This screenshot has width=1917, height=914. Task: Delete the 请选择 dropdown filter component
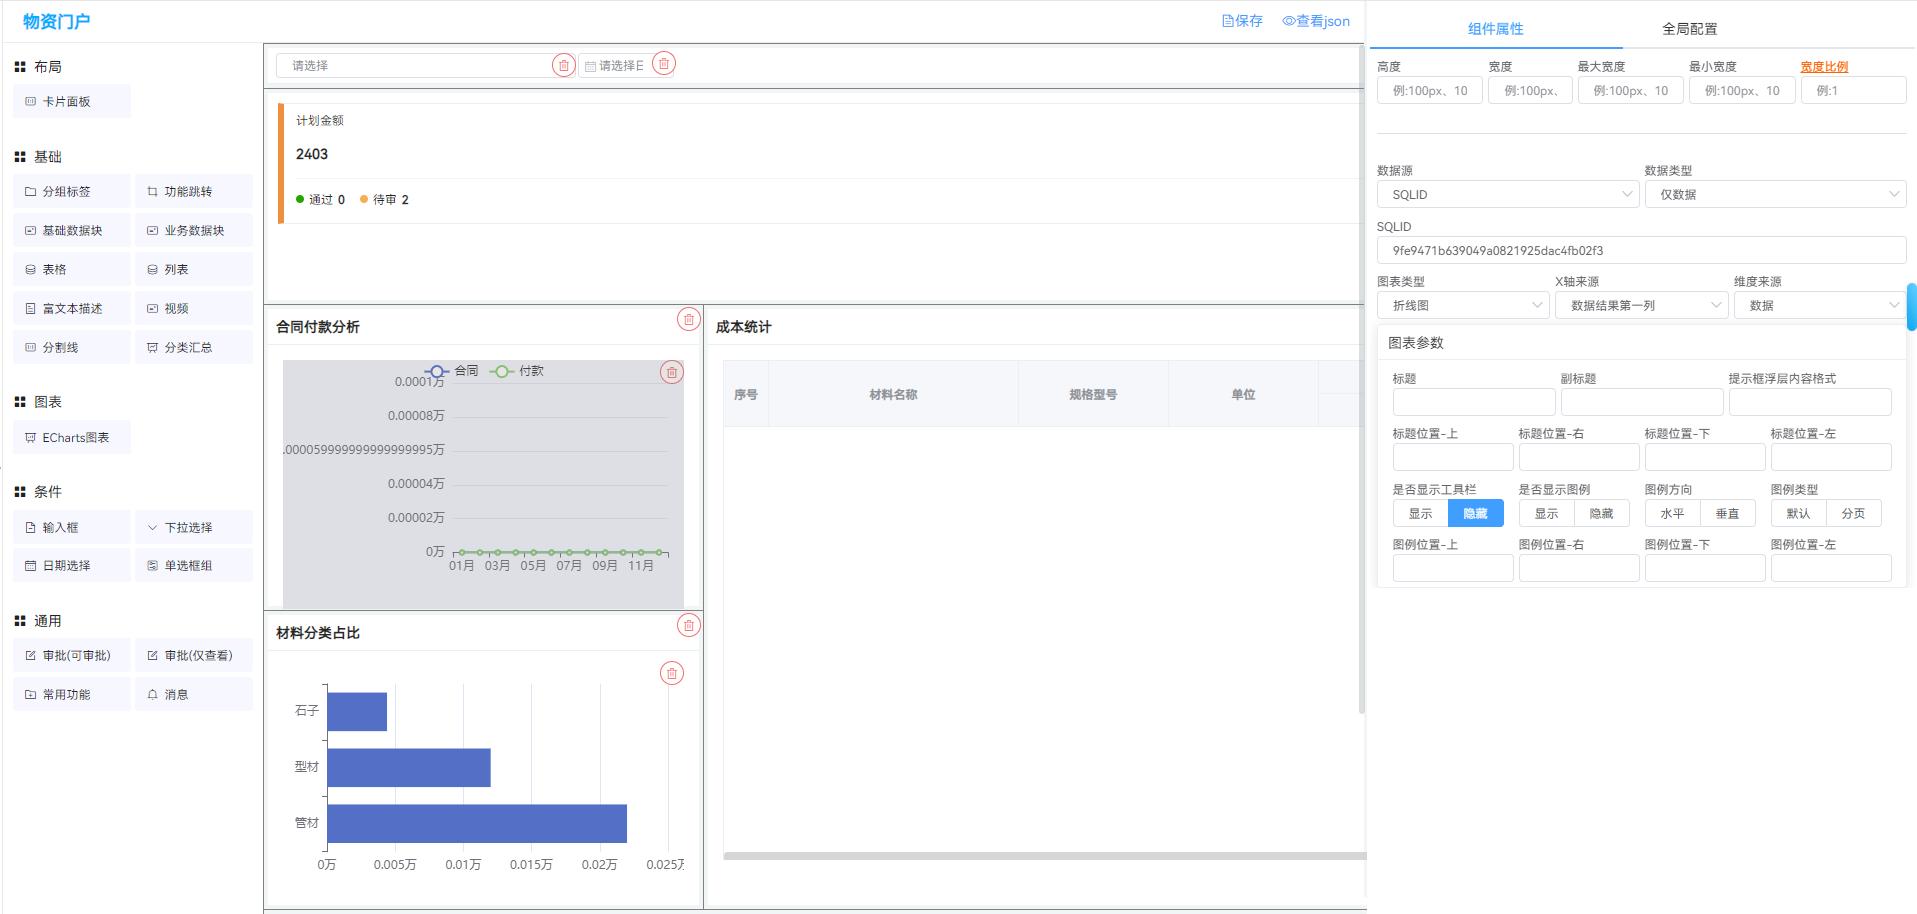click(x=563, y=65)
